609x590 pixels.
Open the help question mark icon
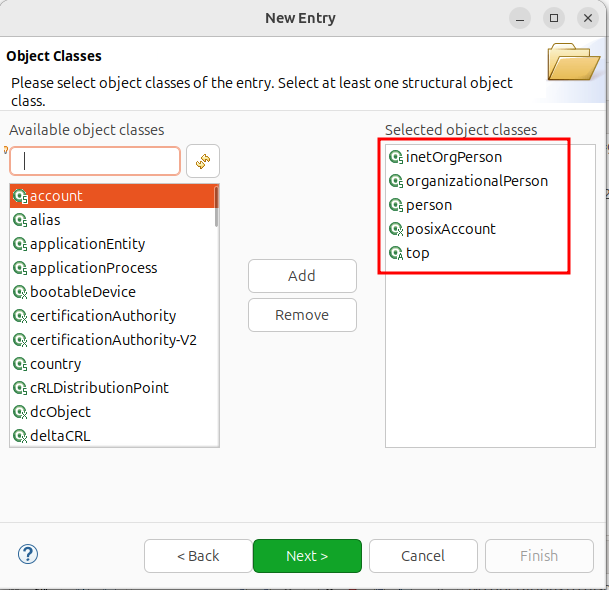[28, 554]
